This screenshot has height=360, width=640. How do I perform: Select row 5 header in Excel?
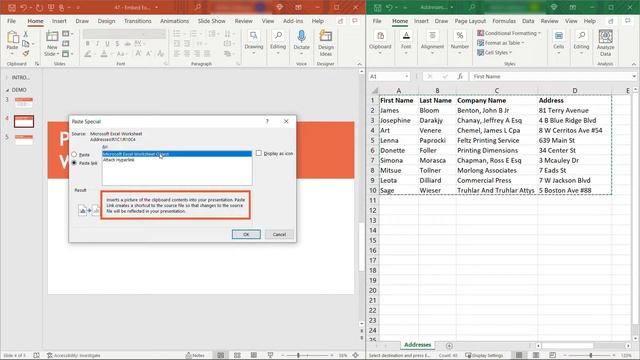(x=373, y=140)
